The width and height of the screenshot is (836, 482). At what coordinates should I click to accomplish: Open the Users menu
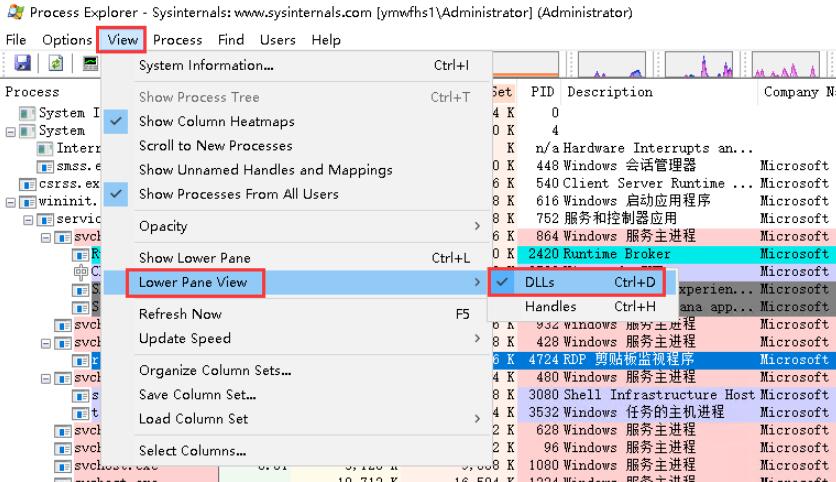tap(278, 40)
